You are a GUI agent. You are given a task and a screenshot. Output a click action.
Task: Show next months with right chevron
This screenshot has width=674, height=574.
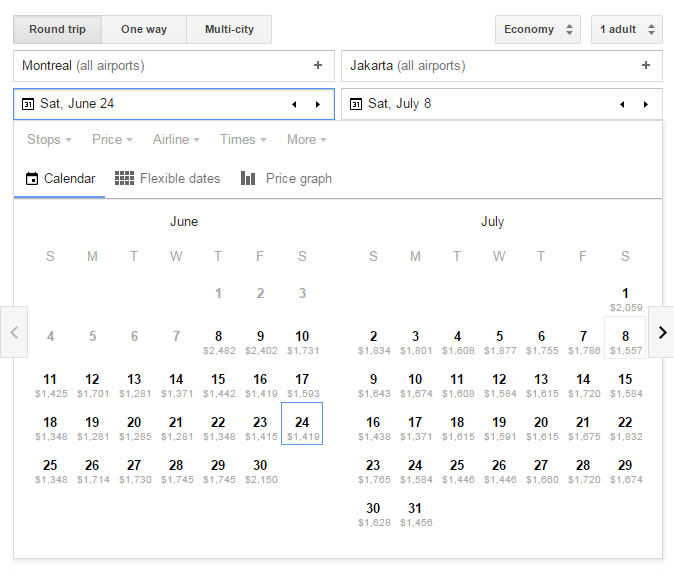(x=661, y=332)
